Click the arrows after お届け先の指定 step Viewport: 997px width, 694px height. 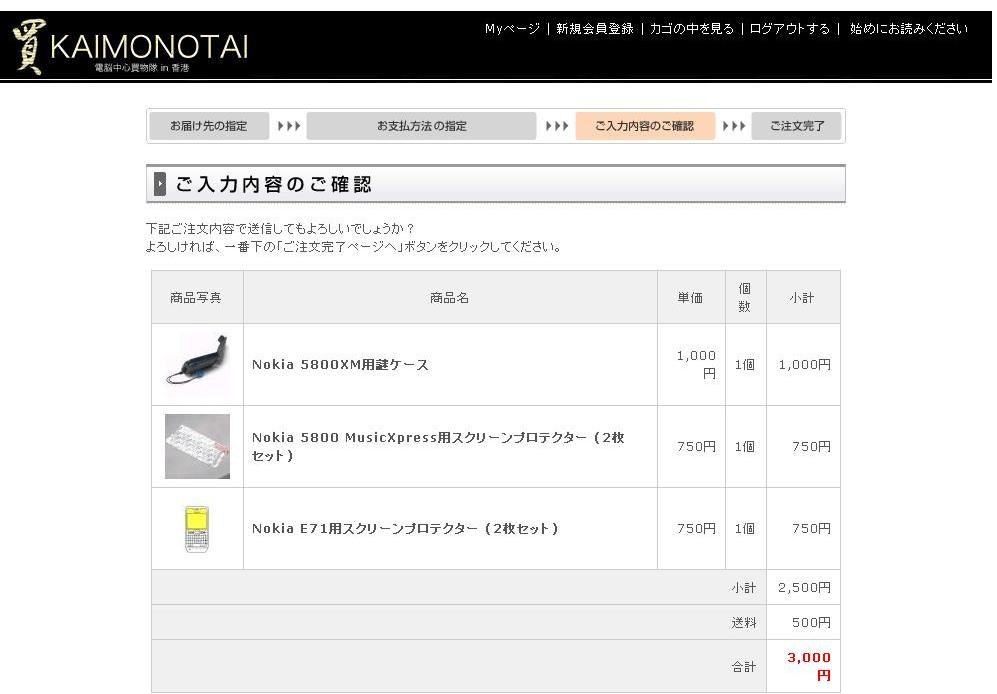(x=289, y=126)
